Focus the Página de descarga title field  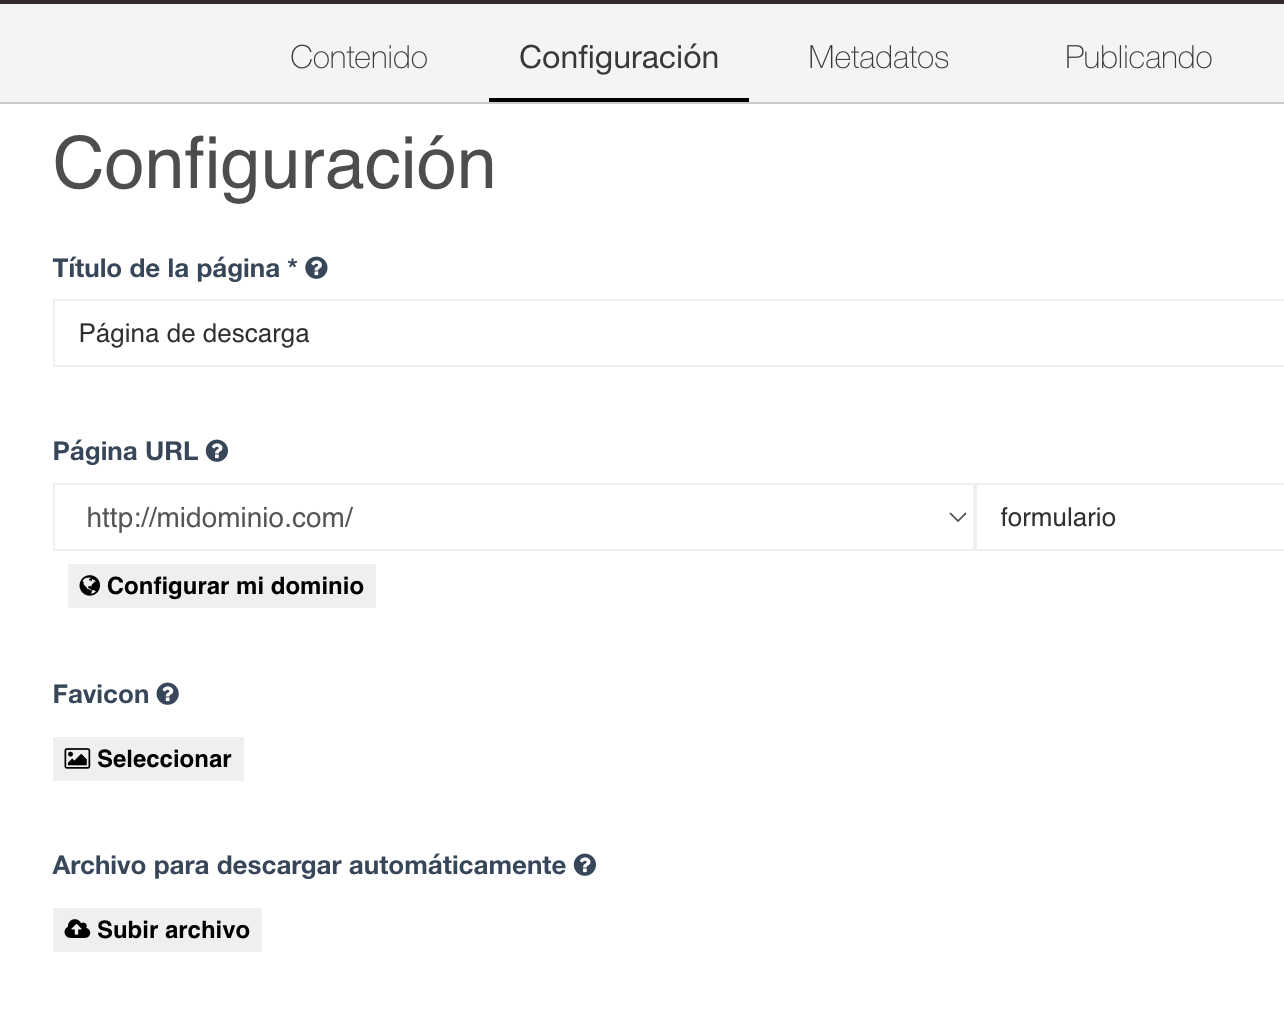[660, 334]
